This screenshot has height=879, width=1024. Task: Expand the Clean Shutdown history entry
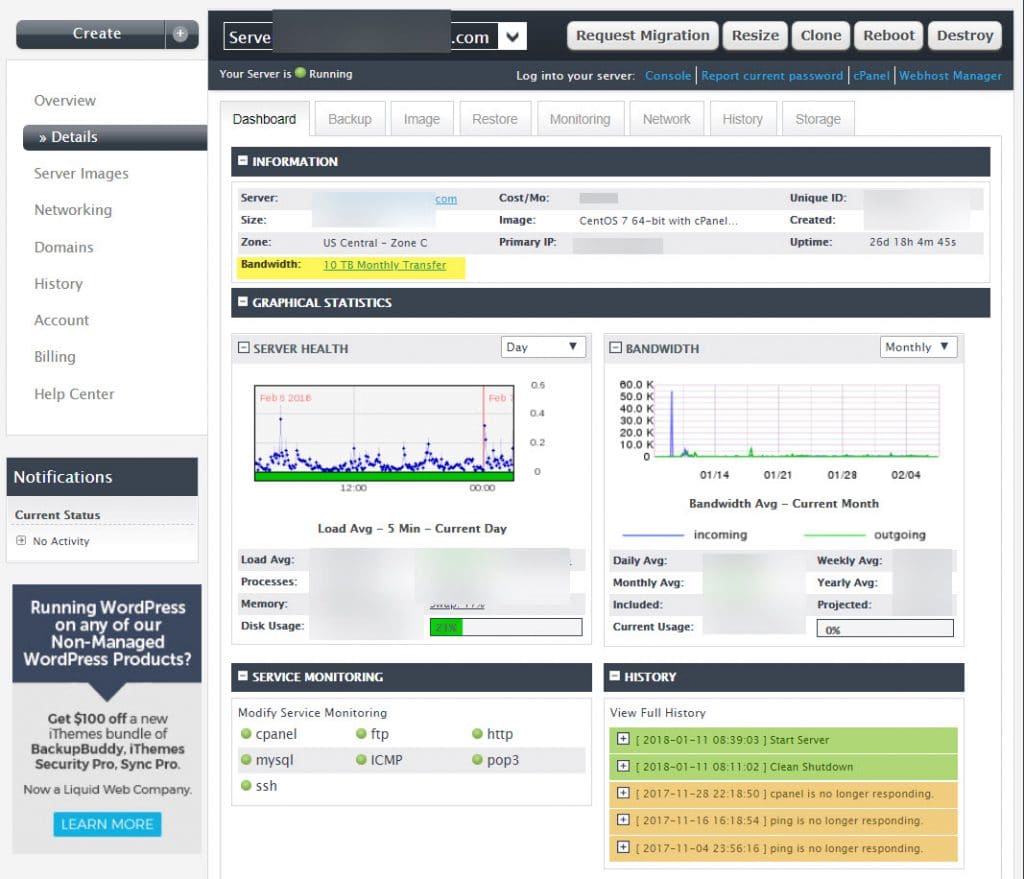623,768
